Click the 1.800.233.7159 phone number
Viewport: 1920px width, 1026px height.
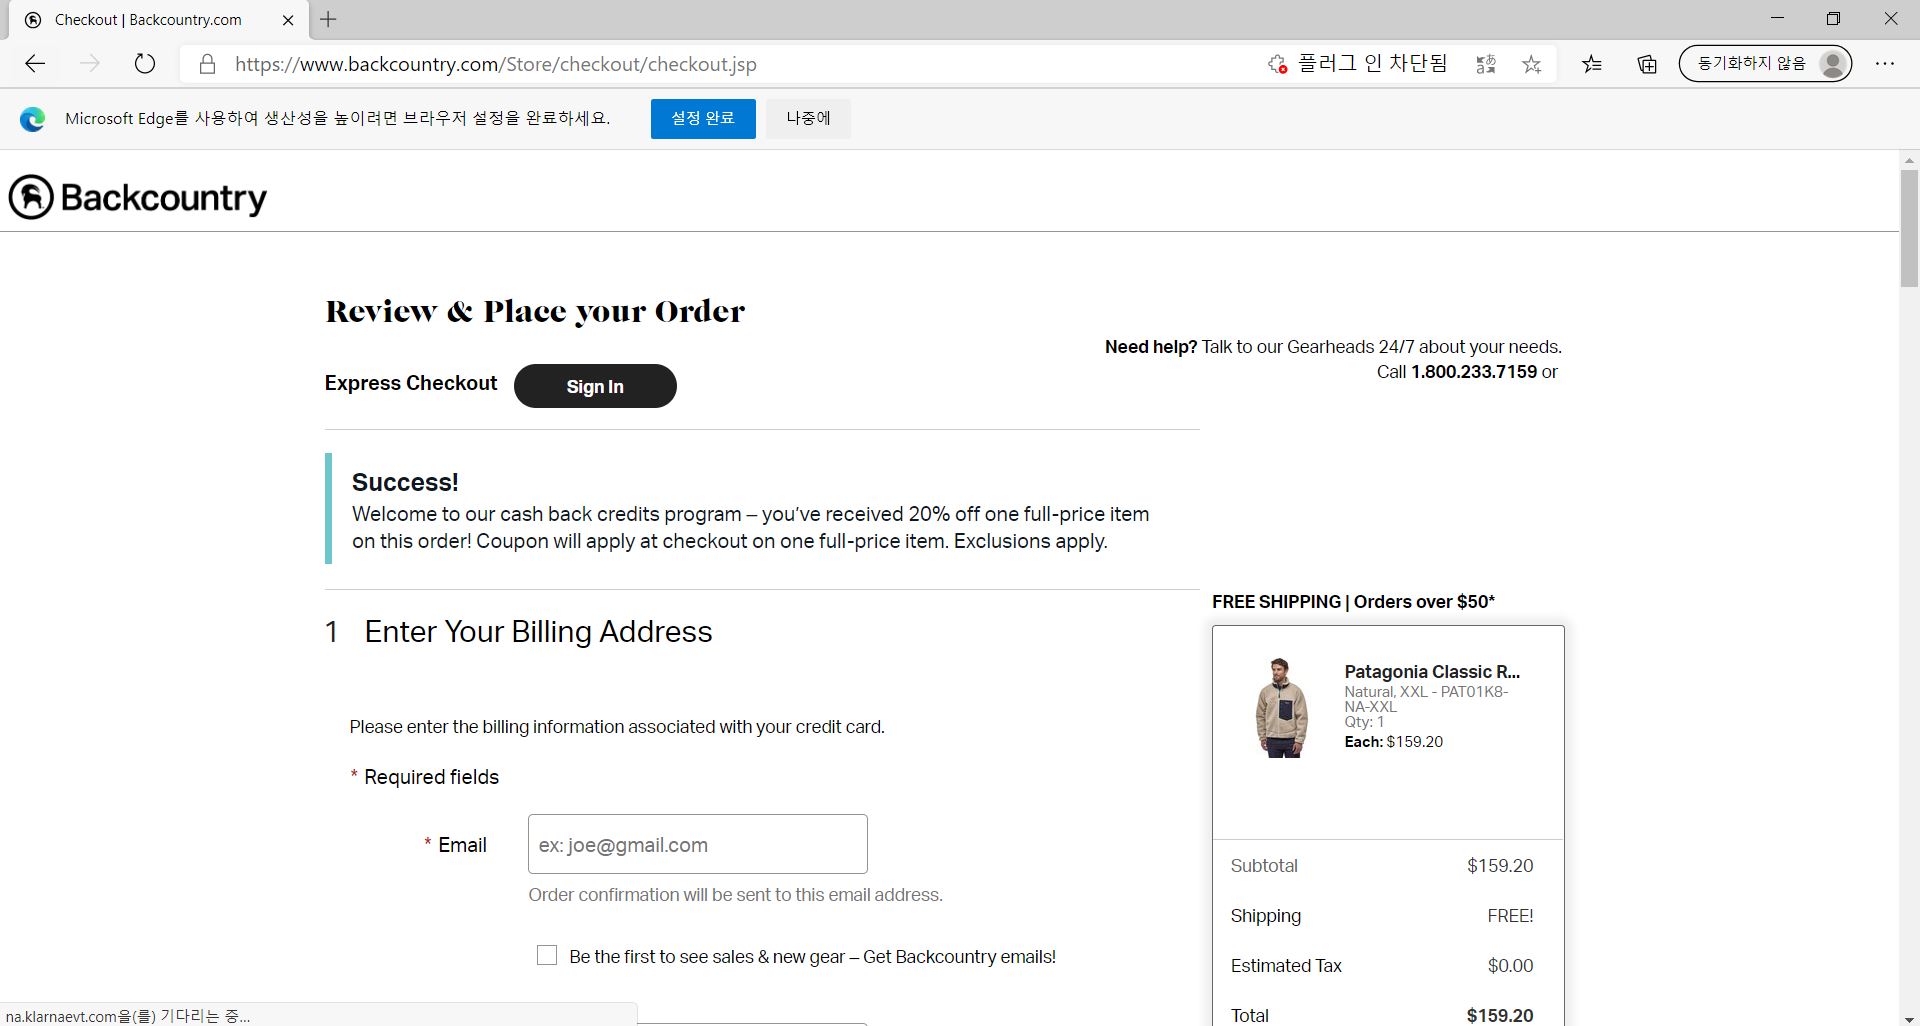click(x=1474, y=372)
